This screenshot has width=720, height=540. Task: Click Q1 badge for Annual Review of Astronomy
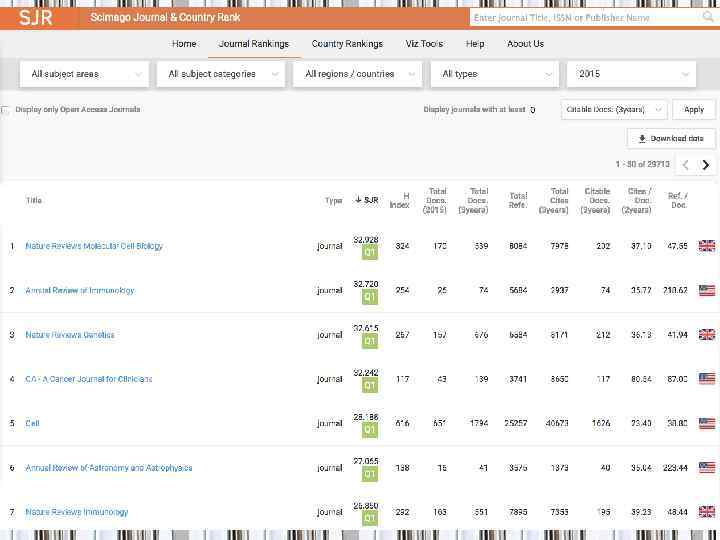click(x=370, y=474)
